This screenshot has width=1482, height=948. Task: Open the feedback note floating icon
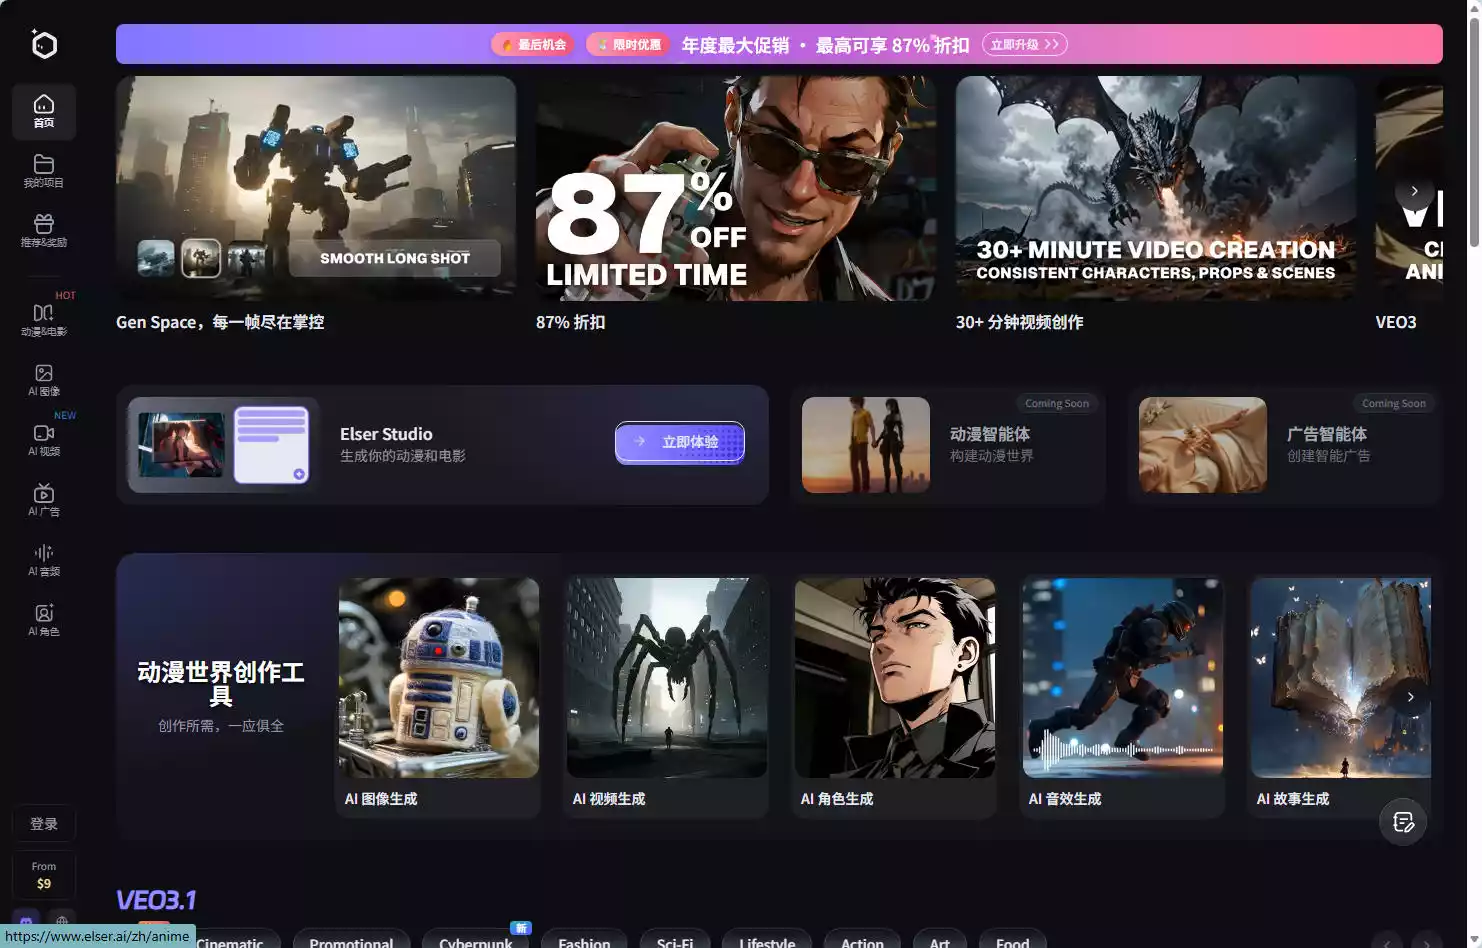click(x=1403, y=822)
